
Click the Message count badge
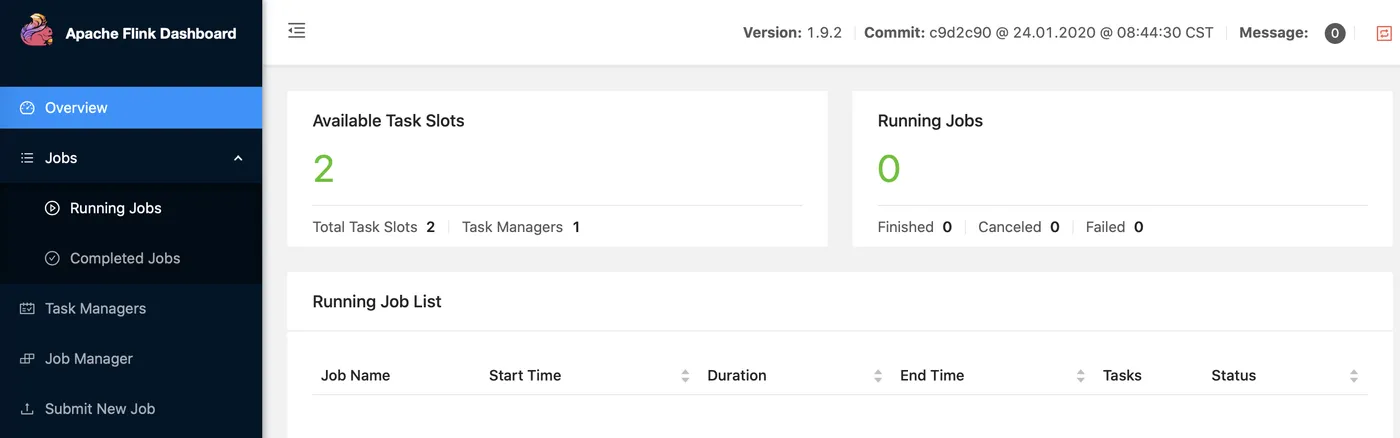click(1335, 33)
